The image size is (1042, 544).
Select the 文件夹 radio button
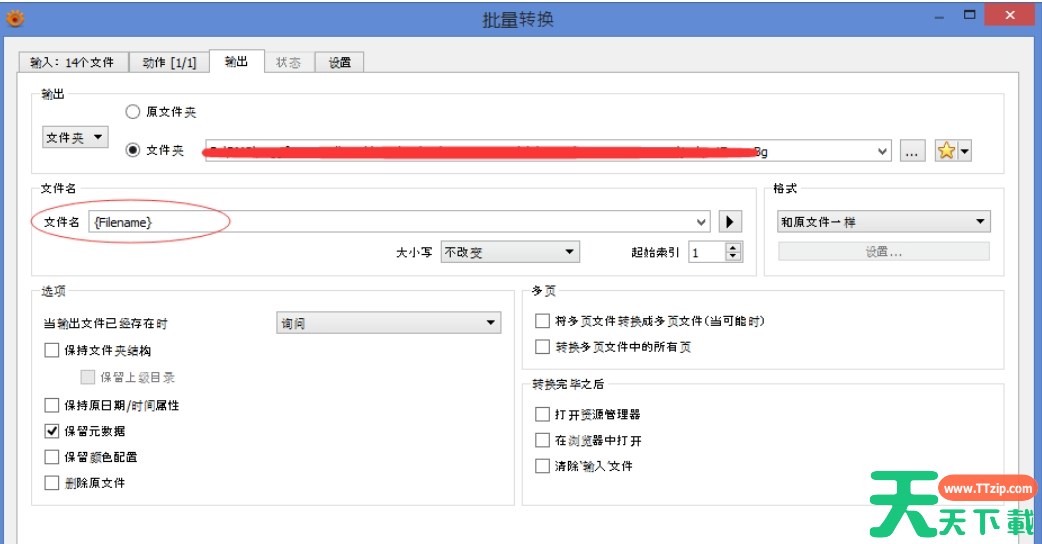pyautogui.click(x=133, y=150)
